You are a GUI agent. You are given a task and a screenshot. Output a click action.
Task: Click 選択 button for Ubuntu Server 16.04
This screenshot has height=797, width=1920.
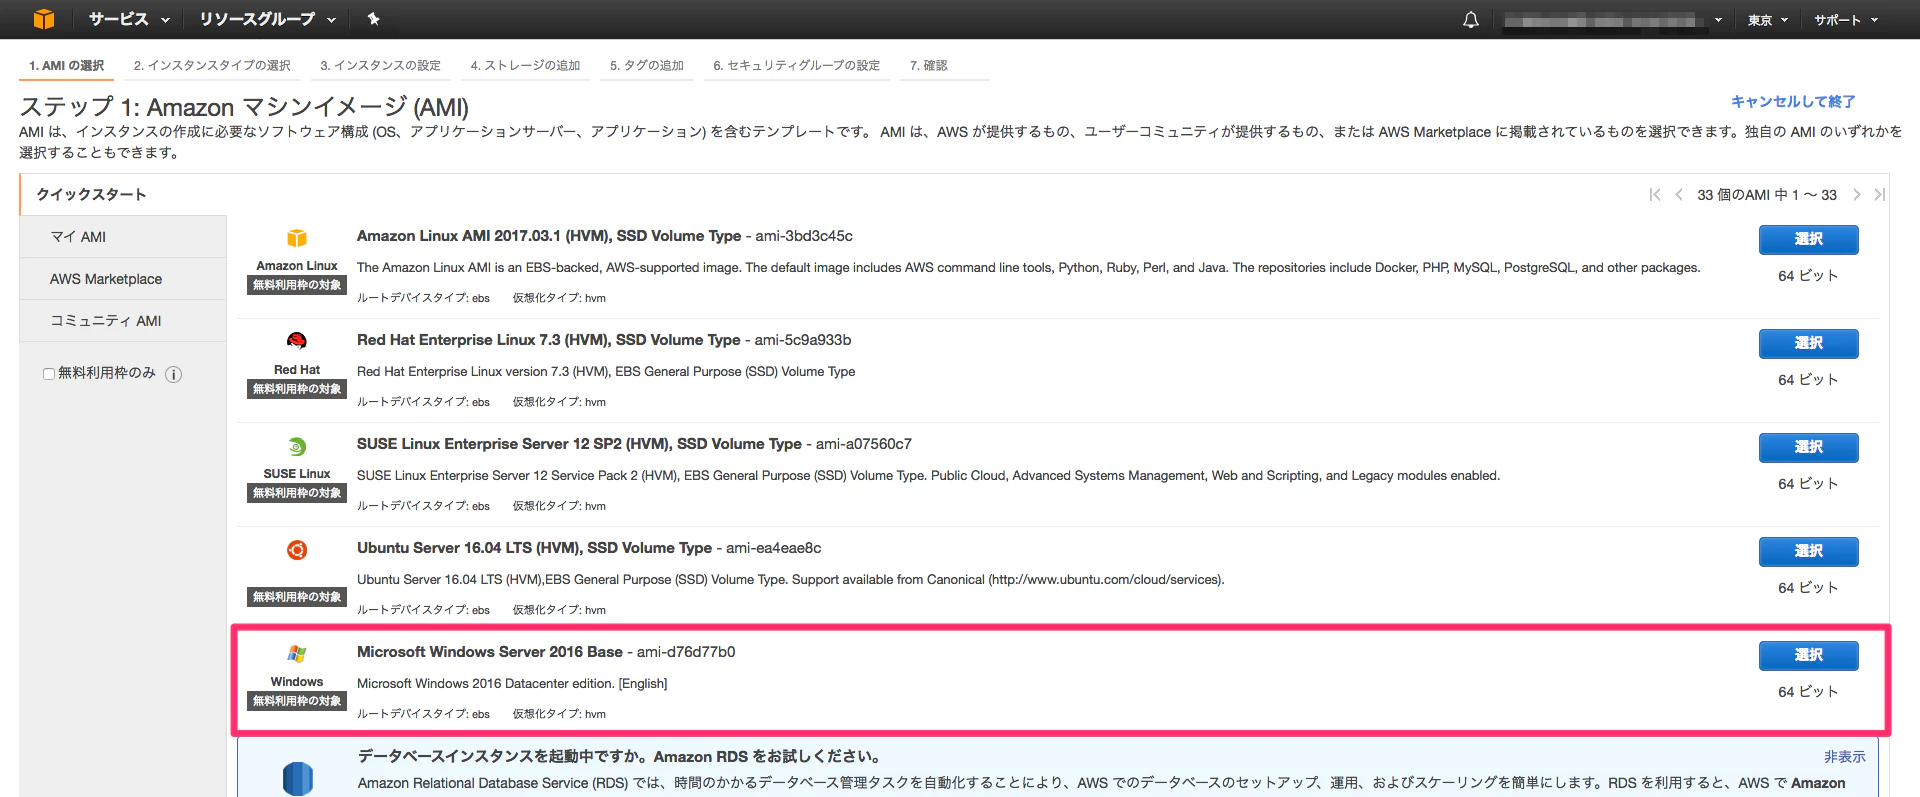coord(1808,551)
